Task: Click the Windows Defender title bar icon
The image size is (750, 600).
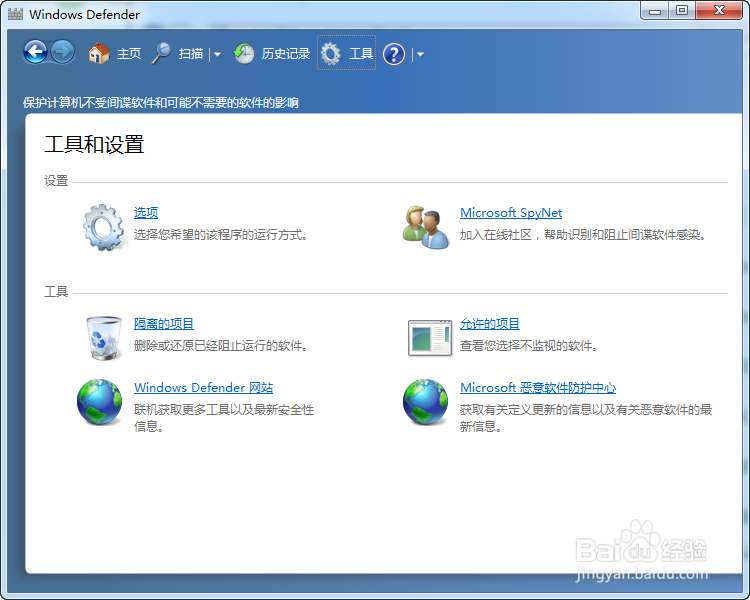Action: pyautogui.click(x=15, y=14)
